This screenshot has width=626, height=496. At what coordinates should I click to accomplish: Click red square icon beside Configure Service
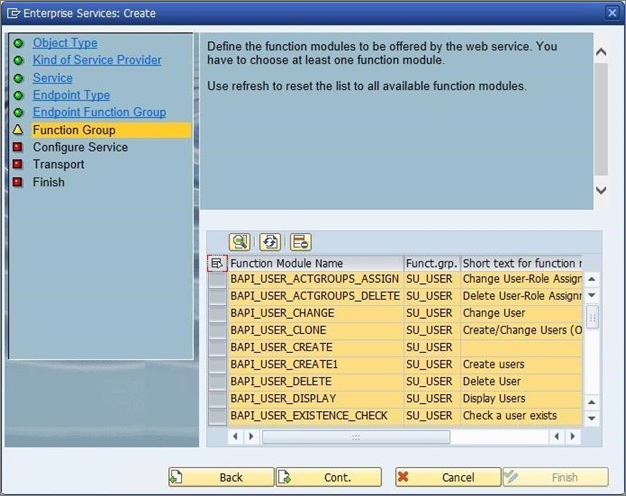coord(18,147)
